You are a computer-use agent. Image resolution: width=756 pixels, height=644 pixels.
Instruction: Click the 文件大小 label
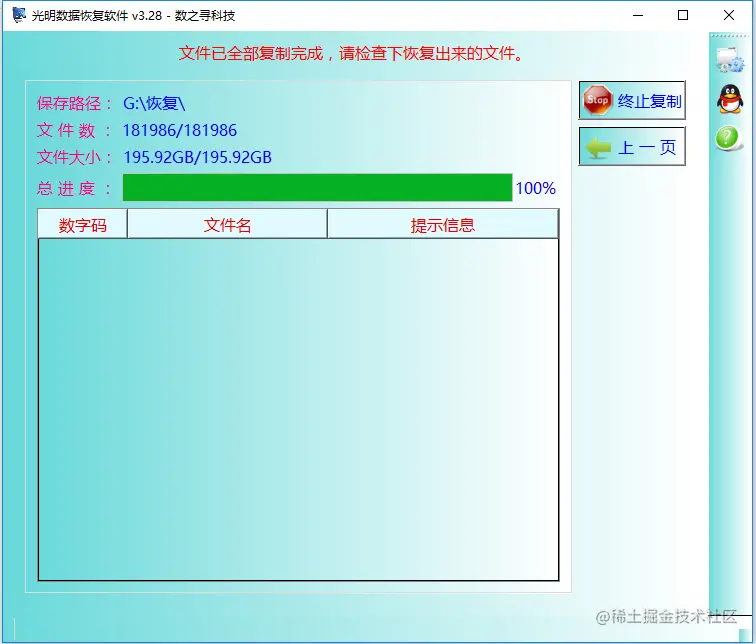74,157
